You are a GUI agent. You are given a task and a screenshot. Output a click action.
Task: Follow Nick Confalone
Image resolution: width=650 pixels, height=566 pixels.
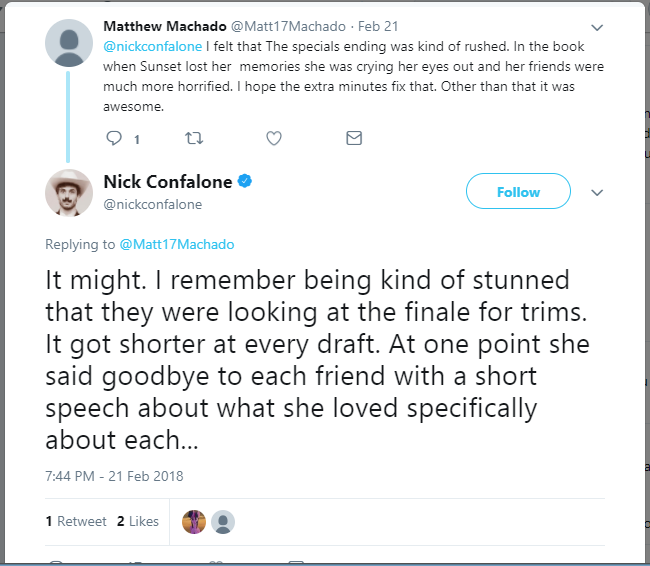[x=518, y=192]
